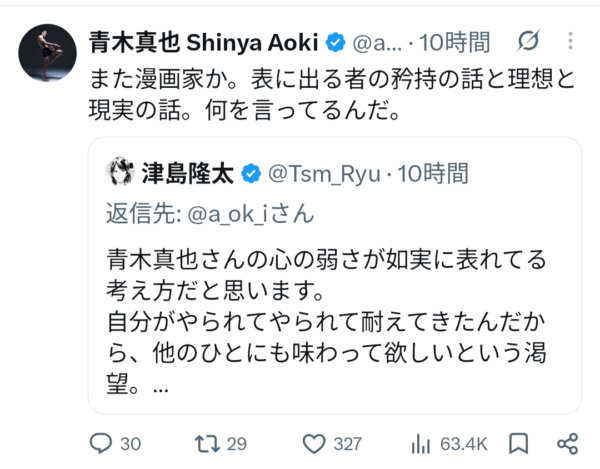600x469 pixels.
Task: Expand the truncated quoted tweet ellipsis
Action: pos(161,390)
